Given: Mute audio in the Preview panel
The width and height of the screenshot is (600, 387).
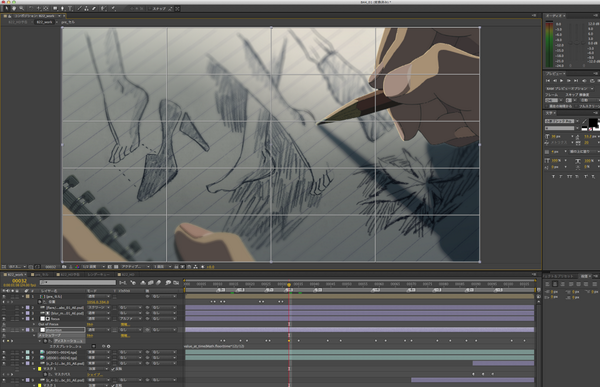Looking at the screenshot, I should point(584,81).
